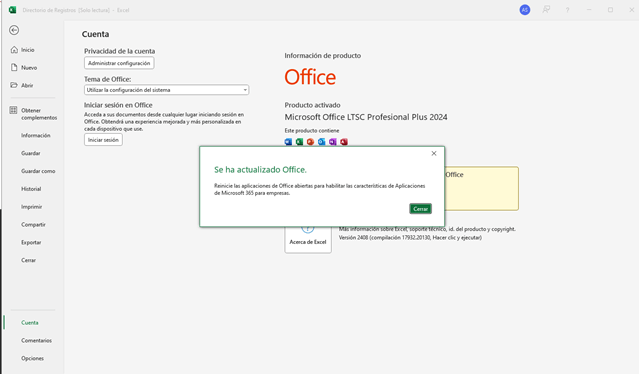
Task: Click the Access app icon
Action: click(344, 142)
